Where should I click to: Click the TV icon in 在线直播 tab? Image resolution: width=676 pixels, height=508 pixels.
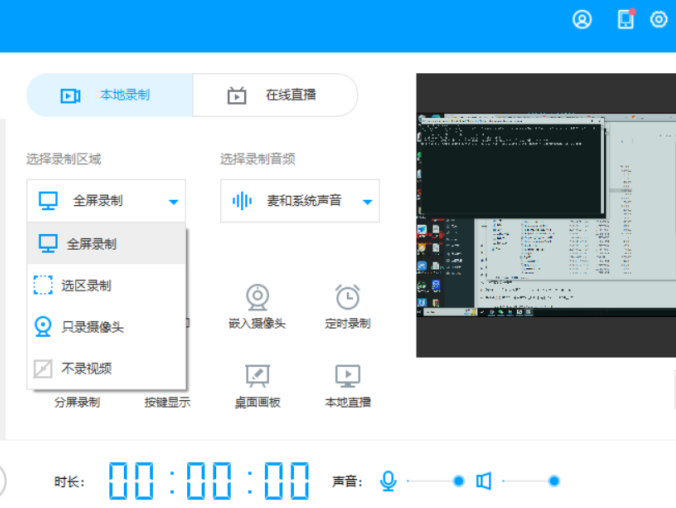click(237, 95)
